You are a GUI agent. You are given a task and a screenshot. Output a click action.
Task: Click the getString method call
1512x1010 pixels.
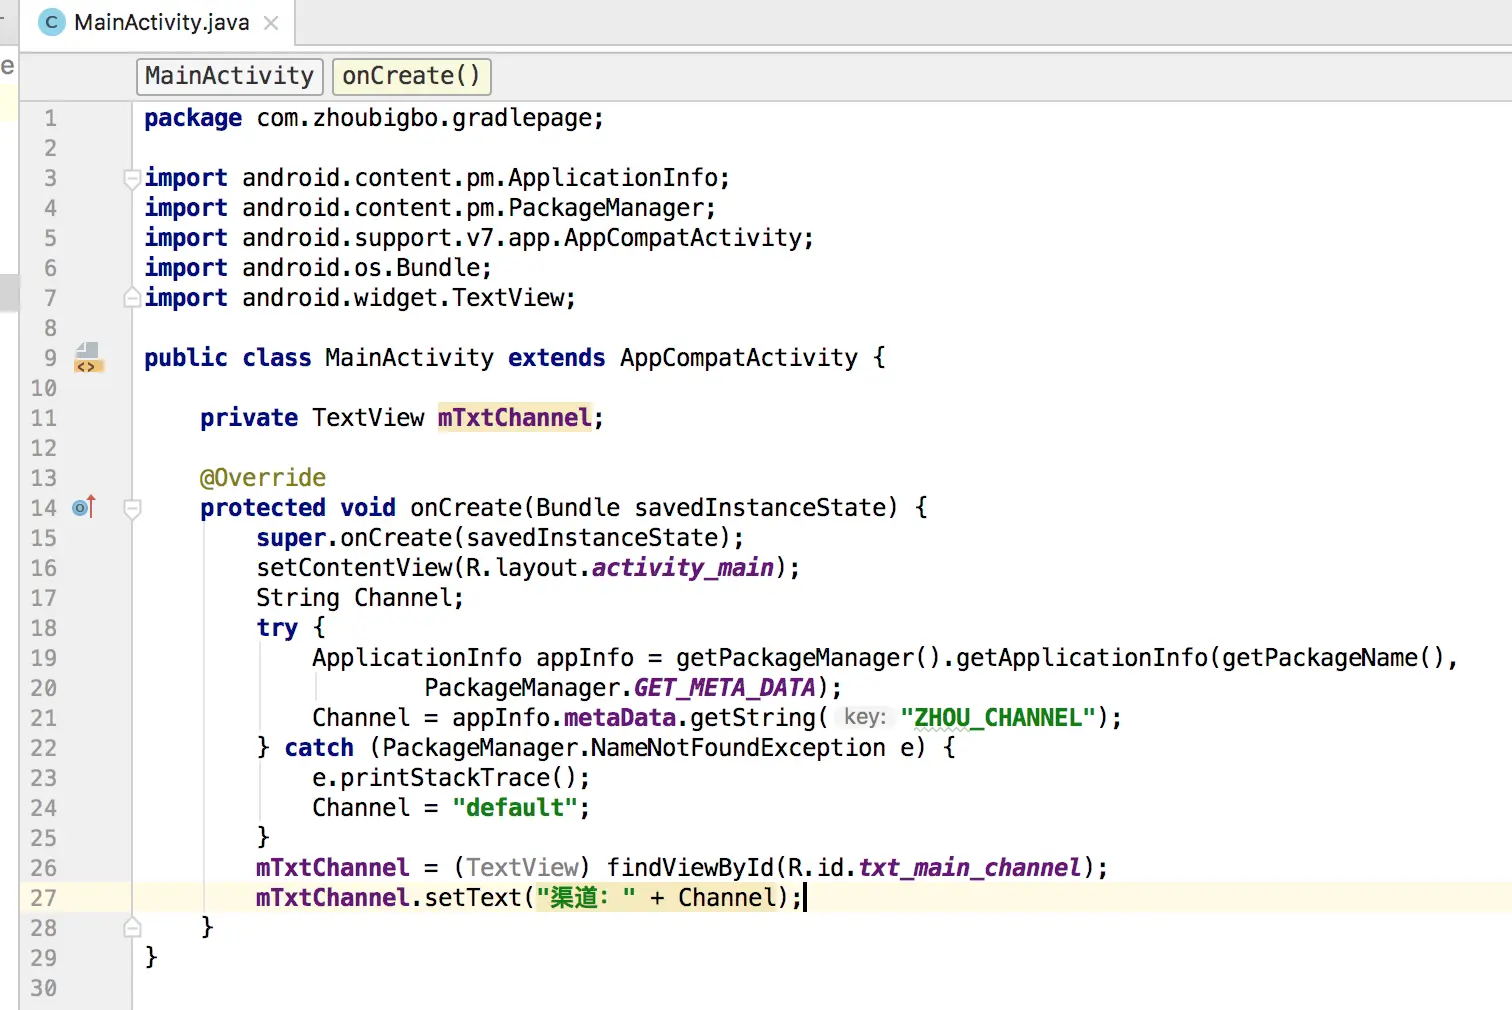click(x=752, y=718)
